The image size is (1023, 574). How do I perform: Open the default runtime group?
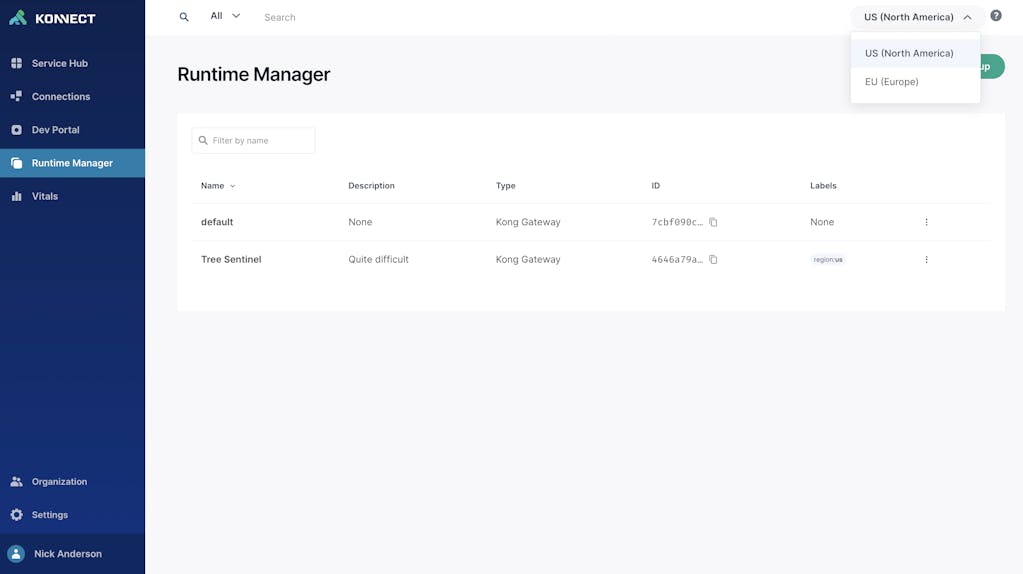click(217, 222)
